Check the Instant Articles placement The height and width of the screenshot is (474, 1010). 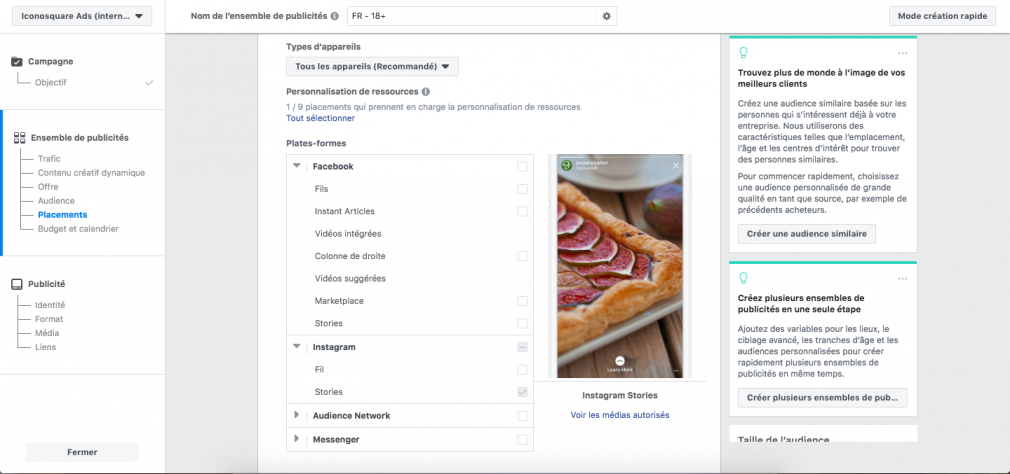point(522,212)
